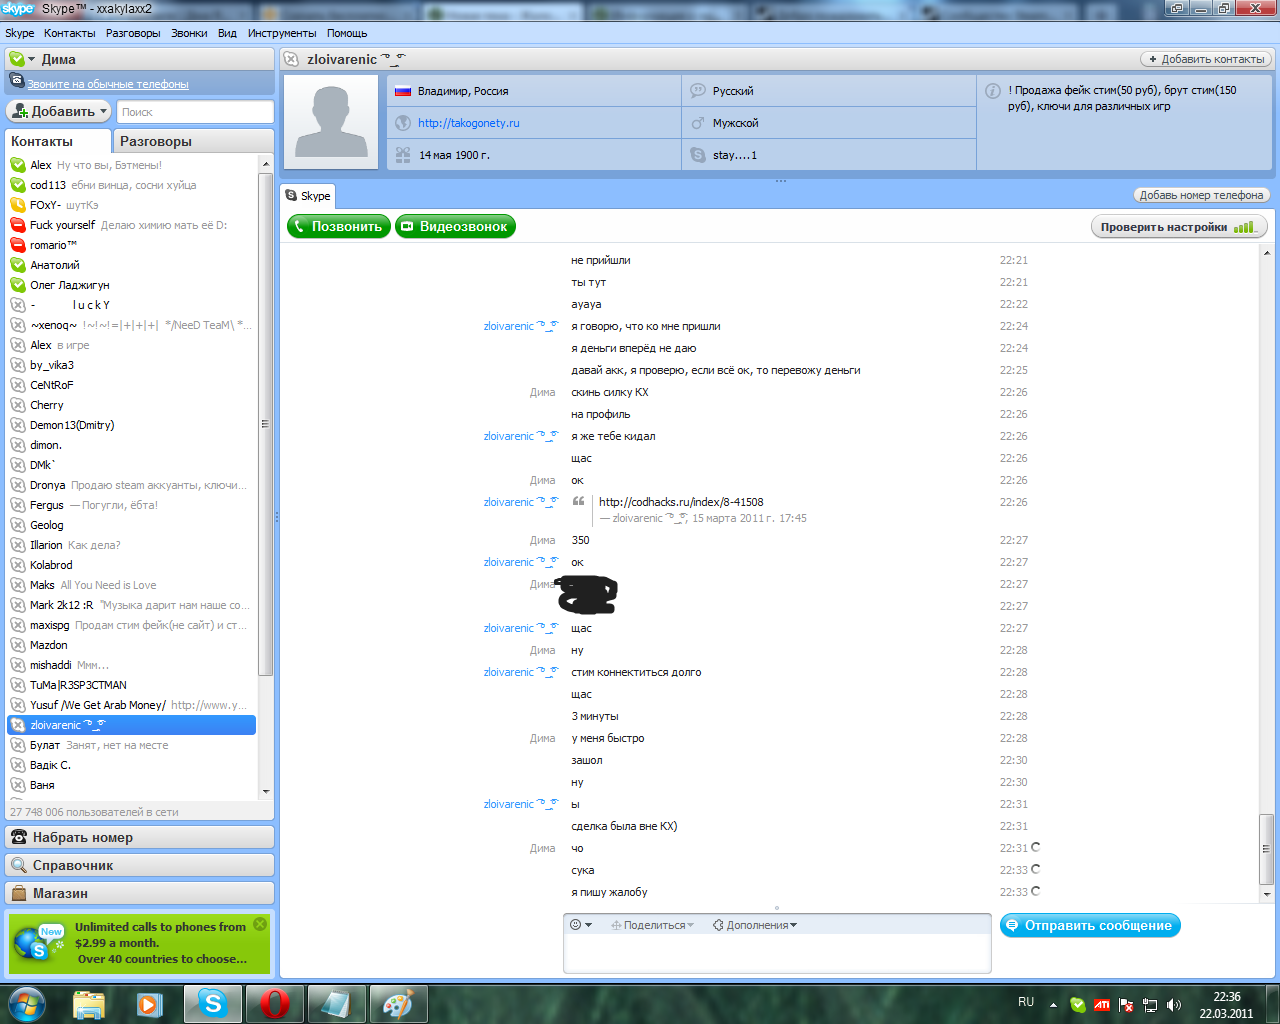Close the Unlimited calls advertisement banner
This screenshot has width=1280, height=1024.
pyautogui.click(x=260, y=924)
